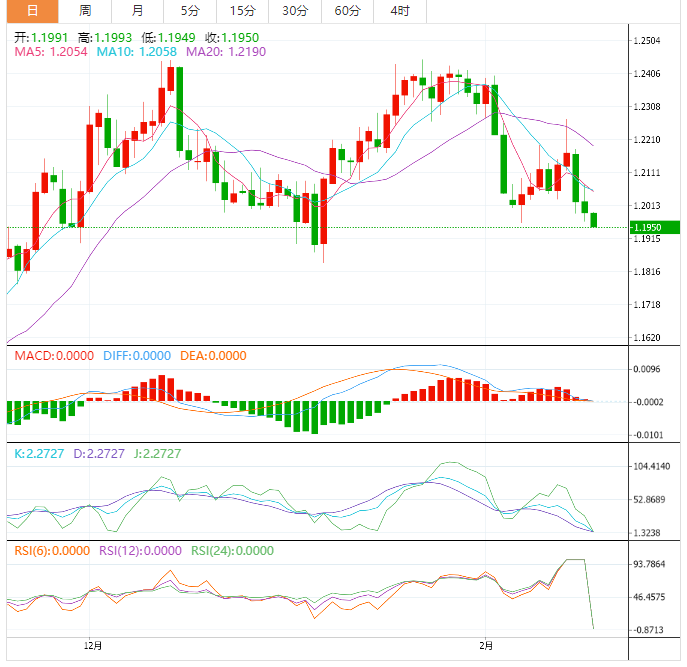Show the 30分 interval chart

[x=294, y=11]
